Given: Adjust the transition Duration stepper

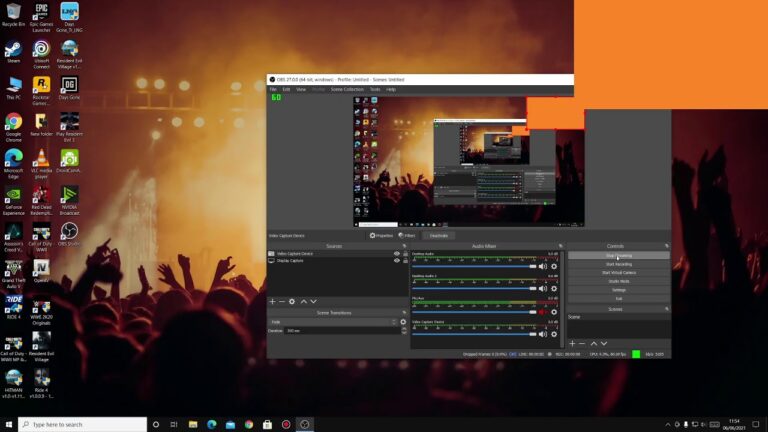Looking at the screenshot, I should click(404, 330).
